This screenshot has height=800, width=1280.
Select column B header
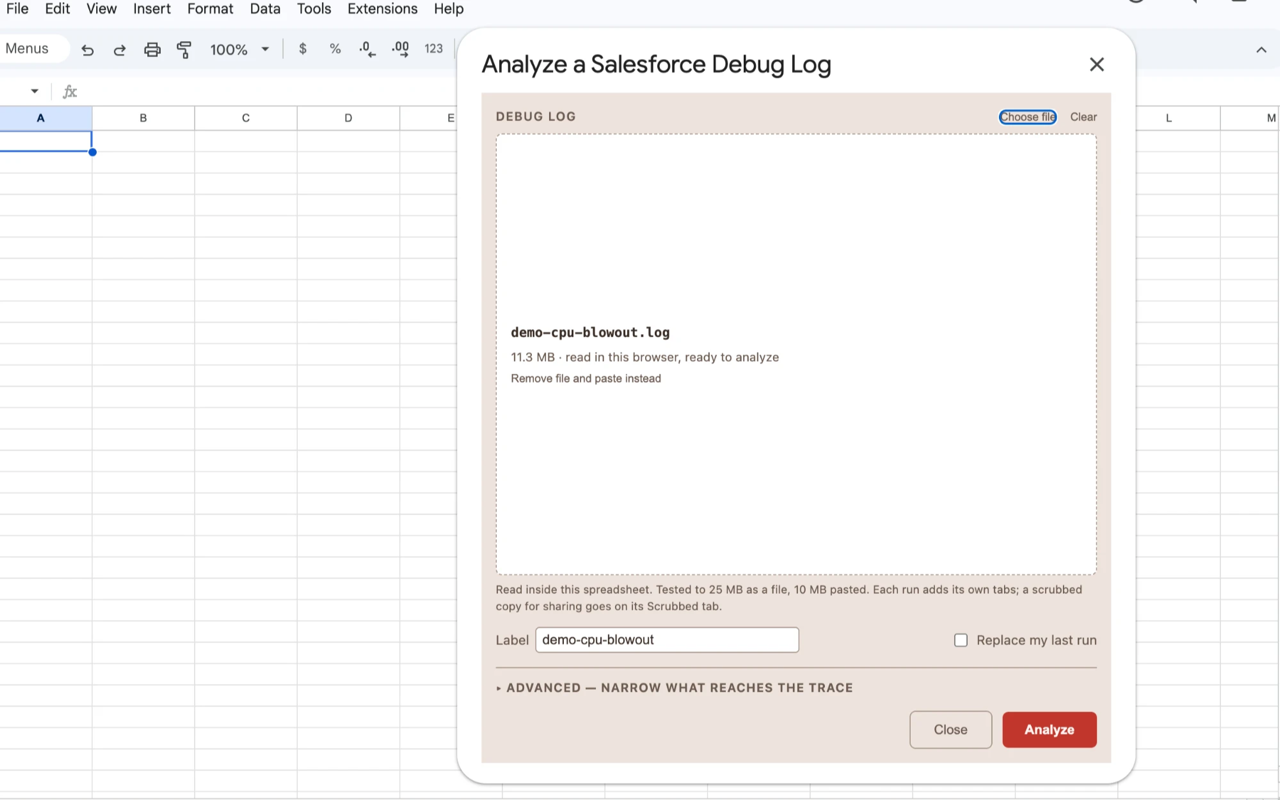(143, 118)
